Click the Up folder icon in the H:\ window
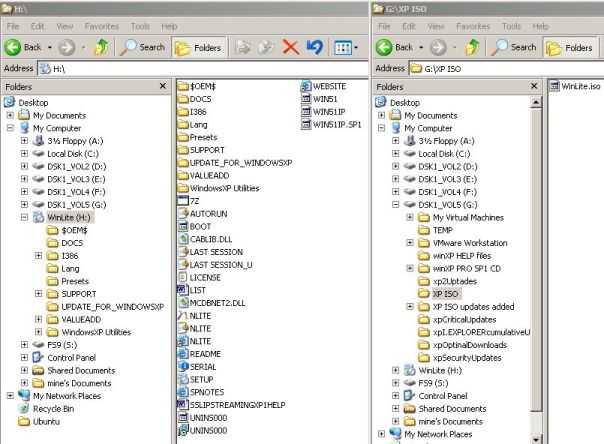 (x=100, y=47)
